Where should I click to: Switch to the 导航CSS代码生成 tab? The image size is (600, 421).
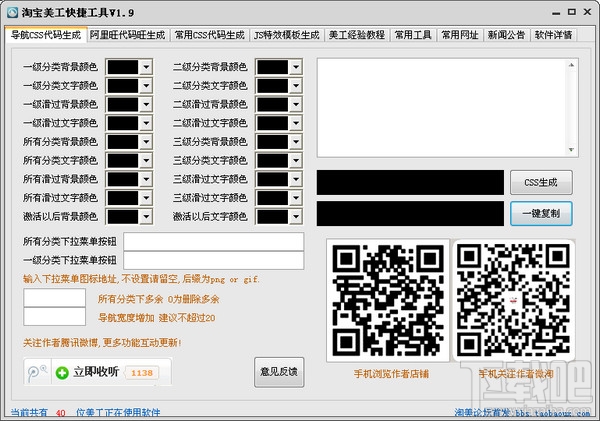pos(46,35)
